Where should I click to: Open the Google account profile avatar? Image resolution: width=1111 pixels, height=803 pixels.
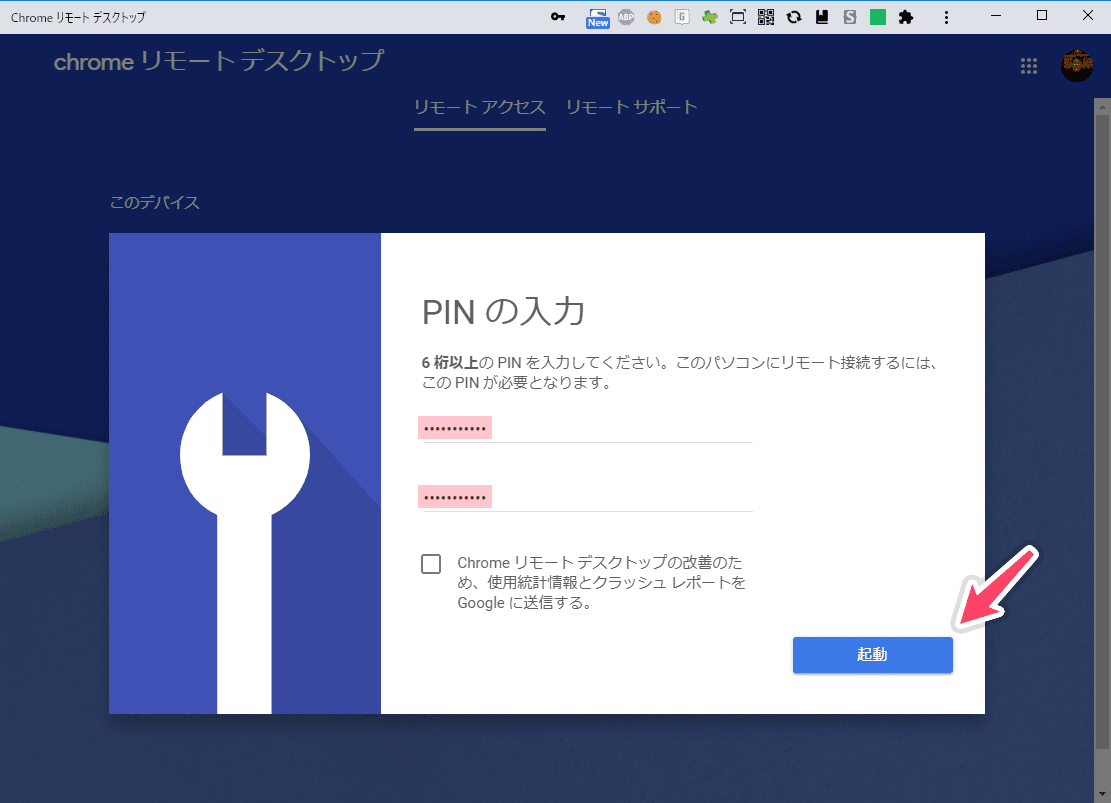click(1076, 66)
